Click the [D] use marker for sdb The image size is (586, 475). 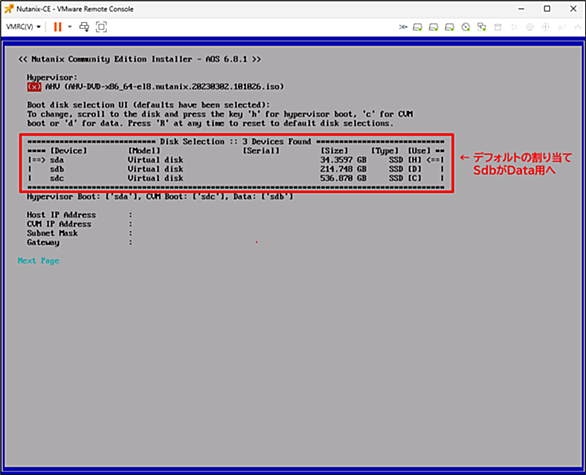(414, 169)
